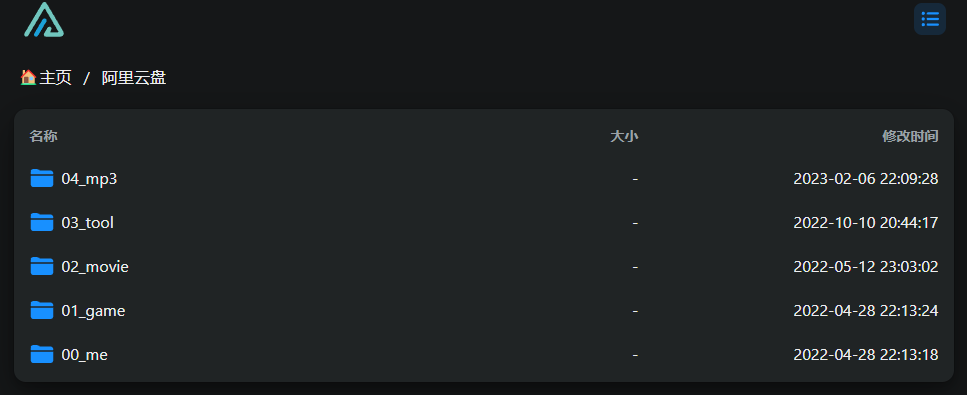The width and height of the screenshot is (967, 395).
Task: Open the 01_game folder name
Action: [93, 311]
